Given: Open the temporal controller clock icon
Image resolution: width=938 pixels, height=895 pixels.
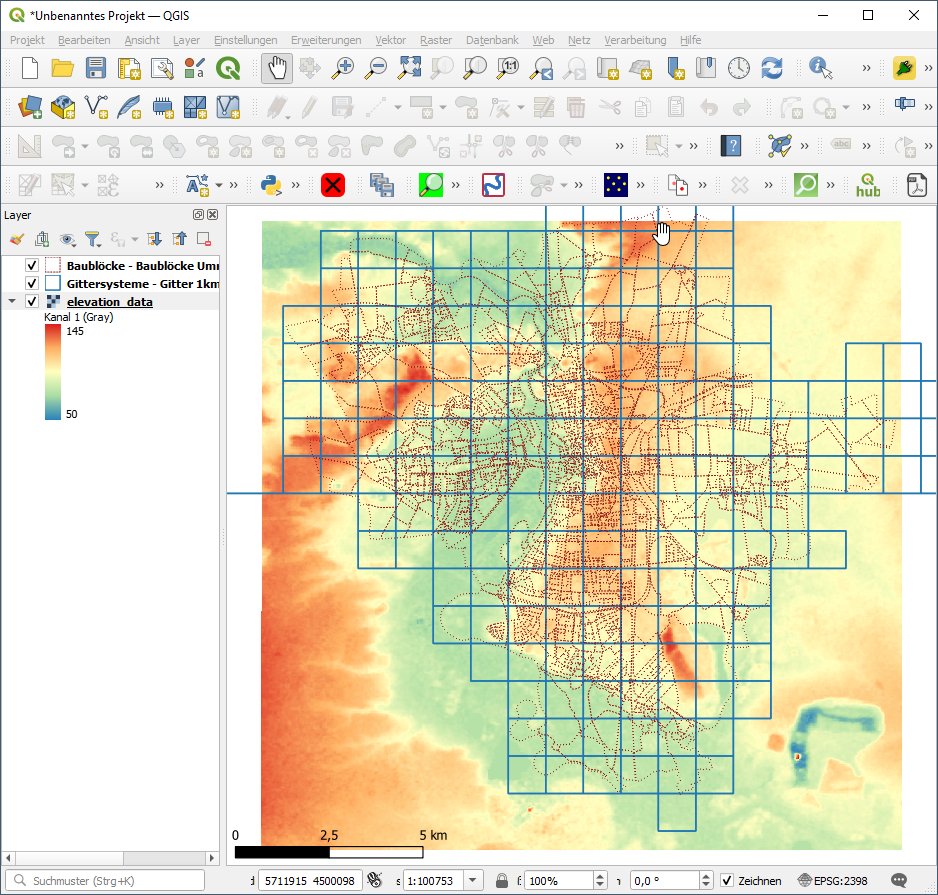Looking at the screenshot, I should (739, 68).
